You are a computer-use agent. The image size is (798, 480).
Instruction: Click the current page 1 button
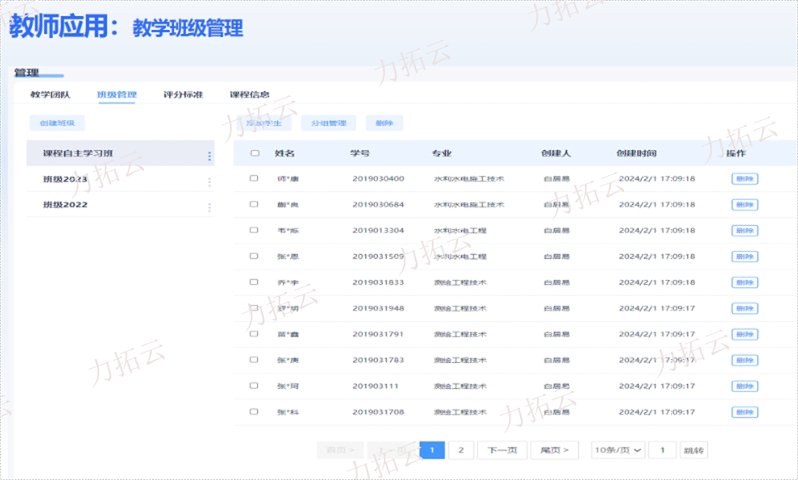(x=432, y=450)
